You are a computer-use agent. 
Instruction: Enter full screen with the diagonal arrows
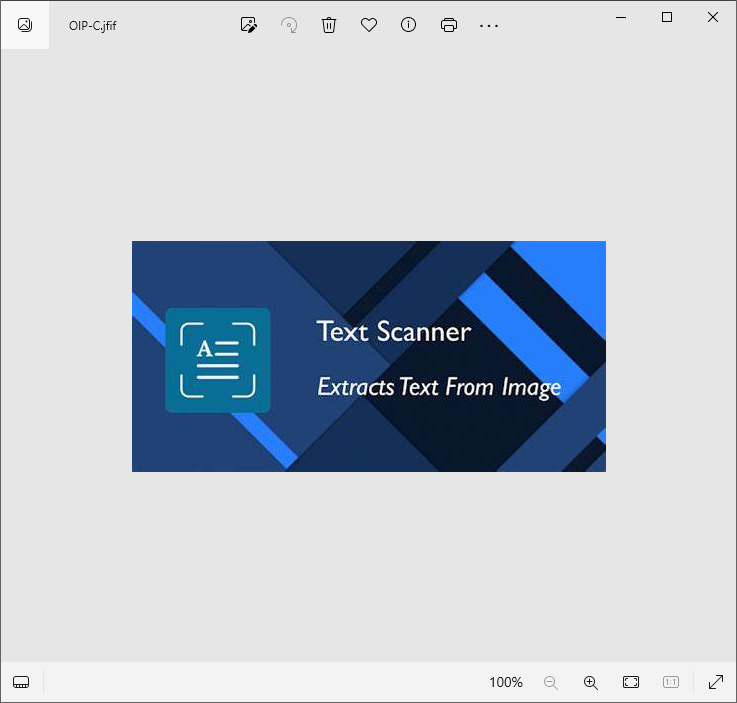pyautogui.click(x=716, y=682)
